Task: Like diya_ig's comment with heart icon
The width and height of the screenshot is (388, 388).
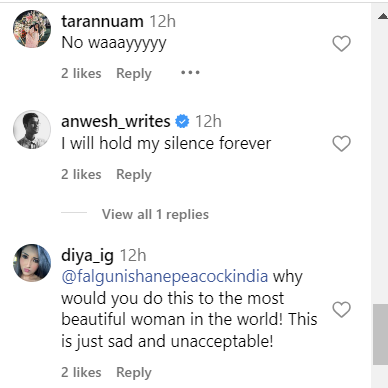Action: pyautogui.click(x=342, y=310)
